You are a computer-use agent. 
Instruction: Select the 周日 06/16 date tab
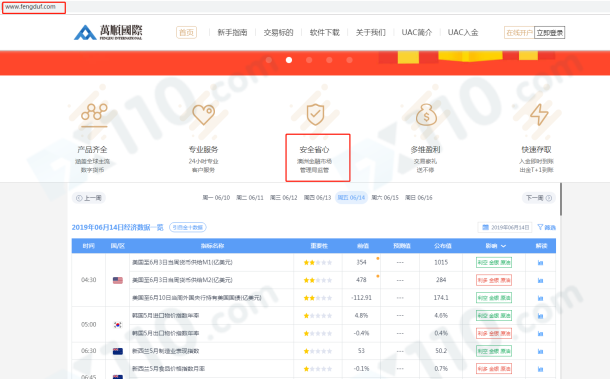click(x=419, y=198)
